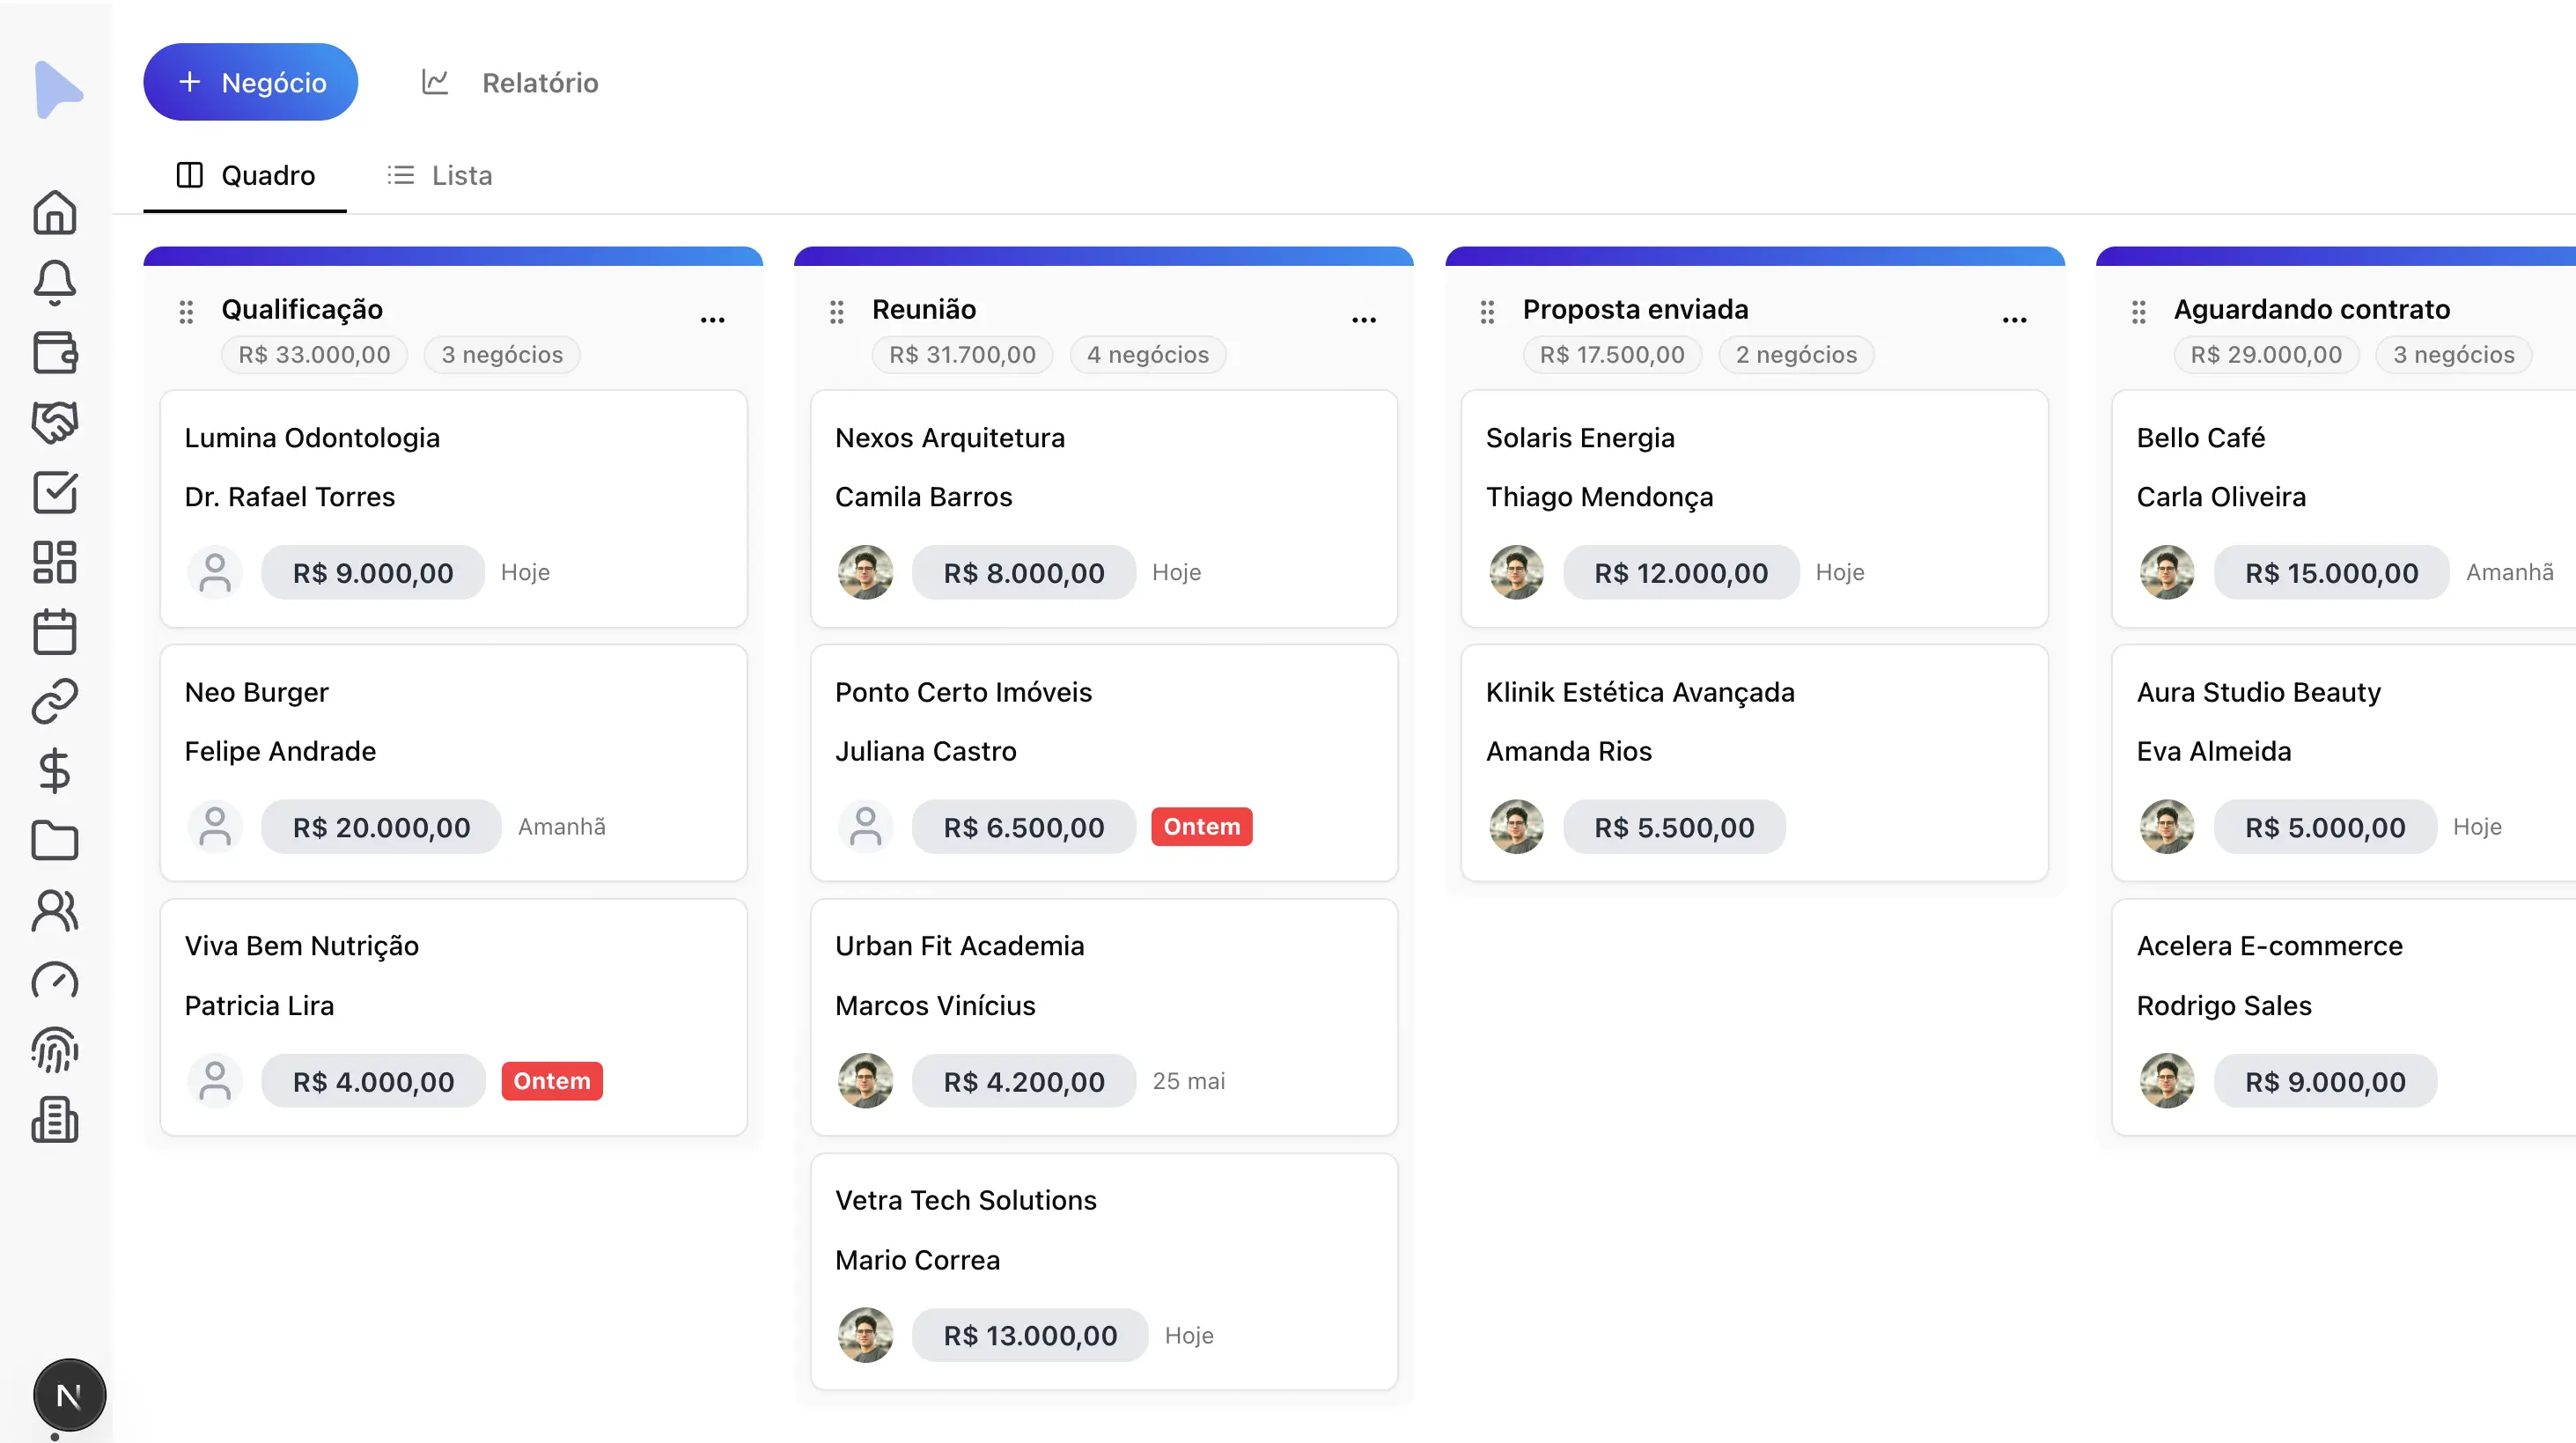The width and height of the screenshot is (2576, 1443).
Task: Open the building company icon
Action: pyautogui.click(x=54, y=1120)
